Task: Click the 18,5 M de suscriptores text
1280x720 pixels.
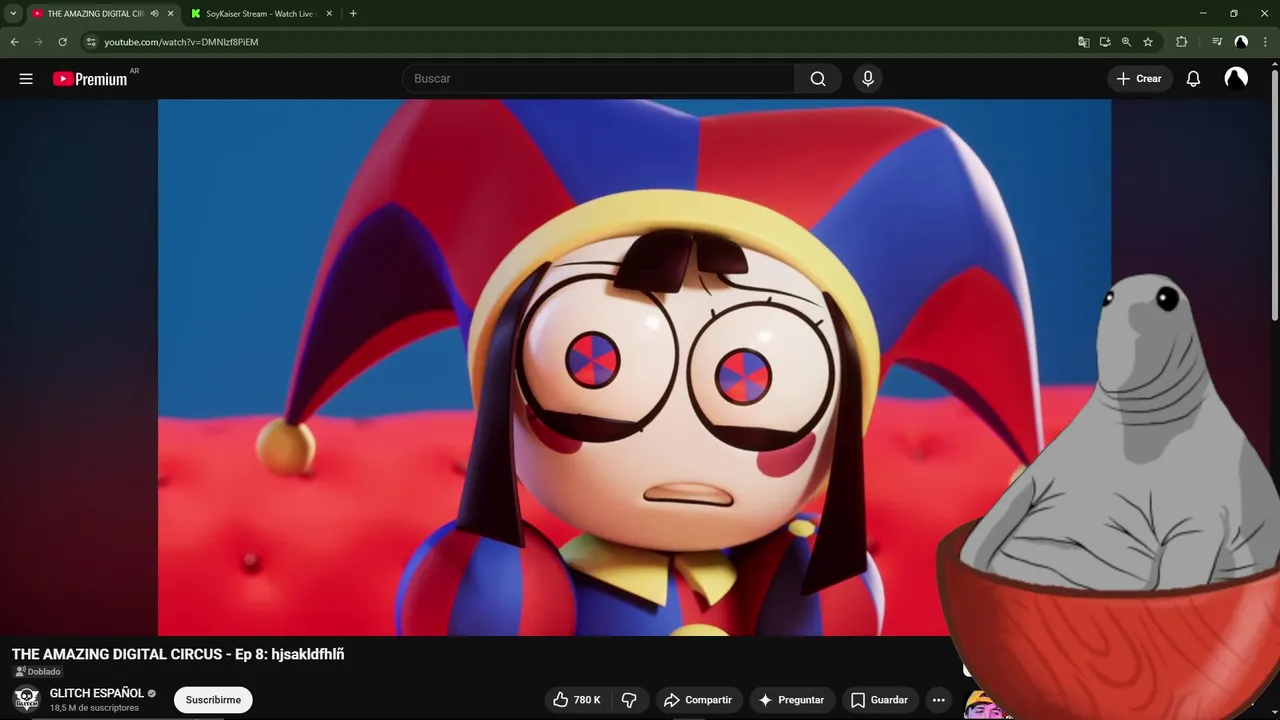Action: tap(94, 708)
